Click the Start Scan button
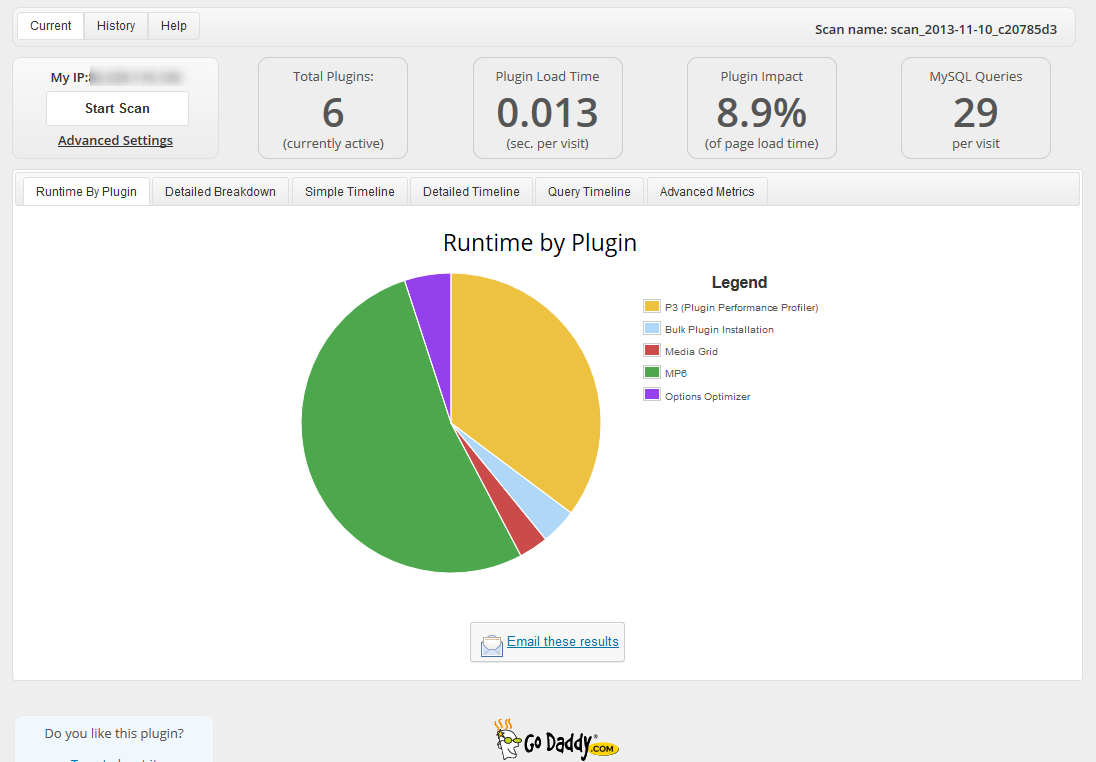 pyautogui.click(x=117, y=108)
